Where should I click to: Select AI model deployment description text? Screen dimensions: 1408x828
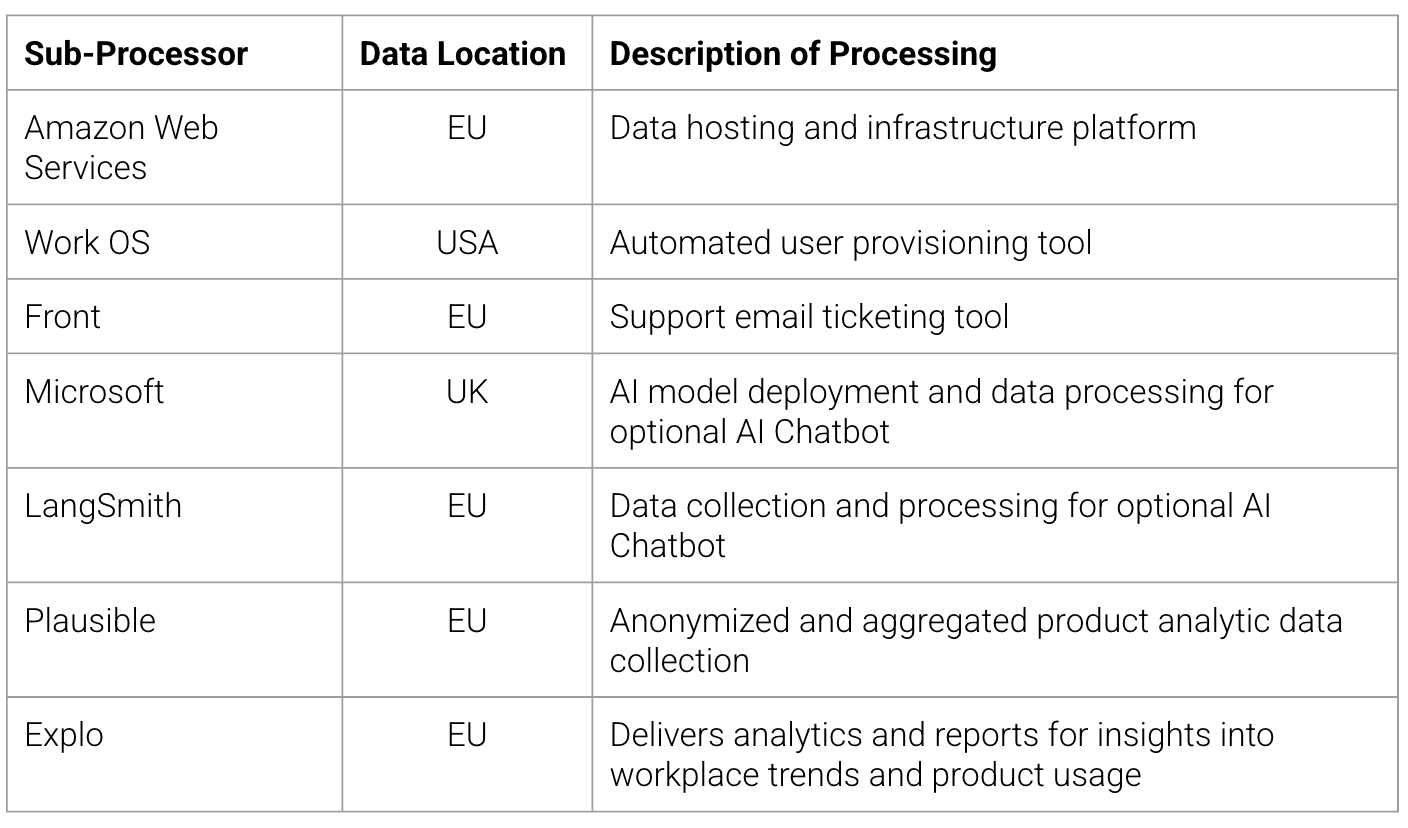[941, 411]
